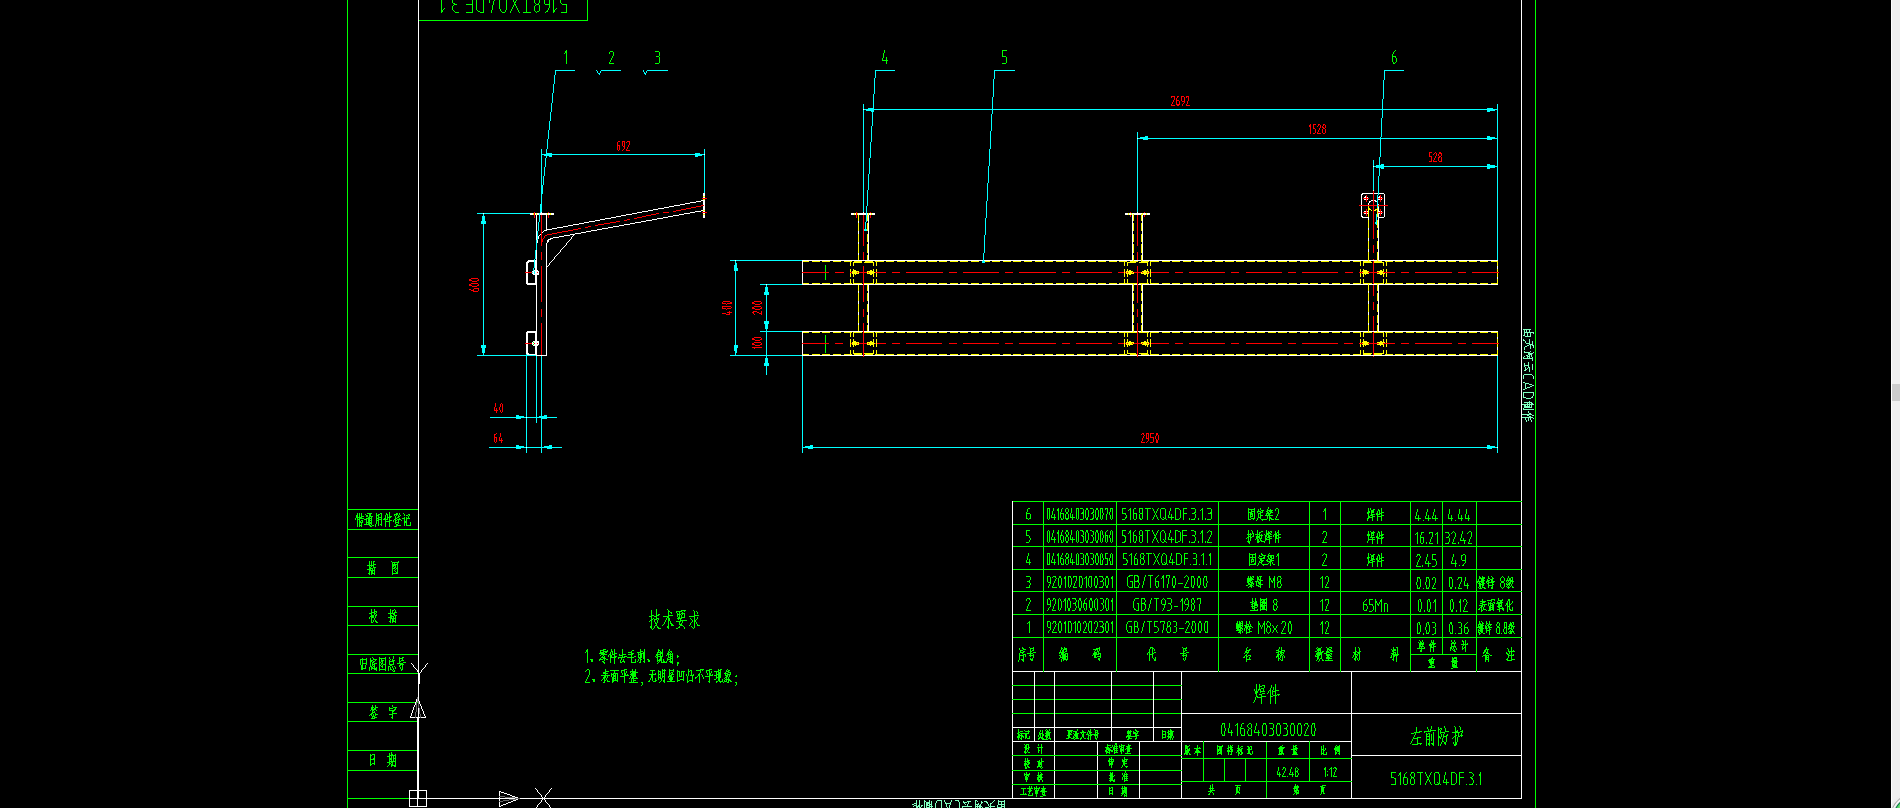The width and height of the screenshot is (1900, 808).
Task: Select designation 5168TXQ4DF.3.1.1
Action: (1167, 560)
